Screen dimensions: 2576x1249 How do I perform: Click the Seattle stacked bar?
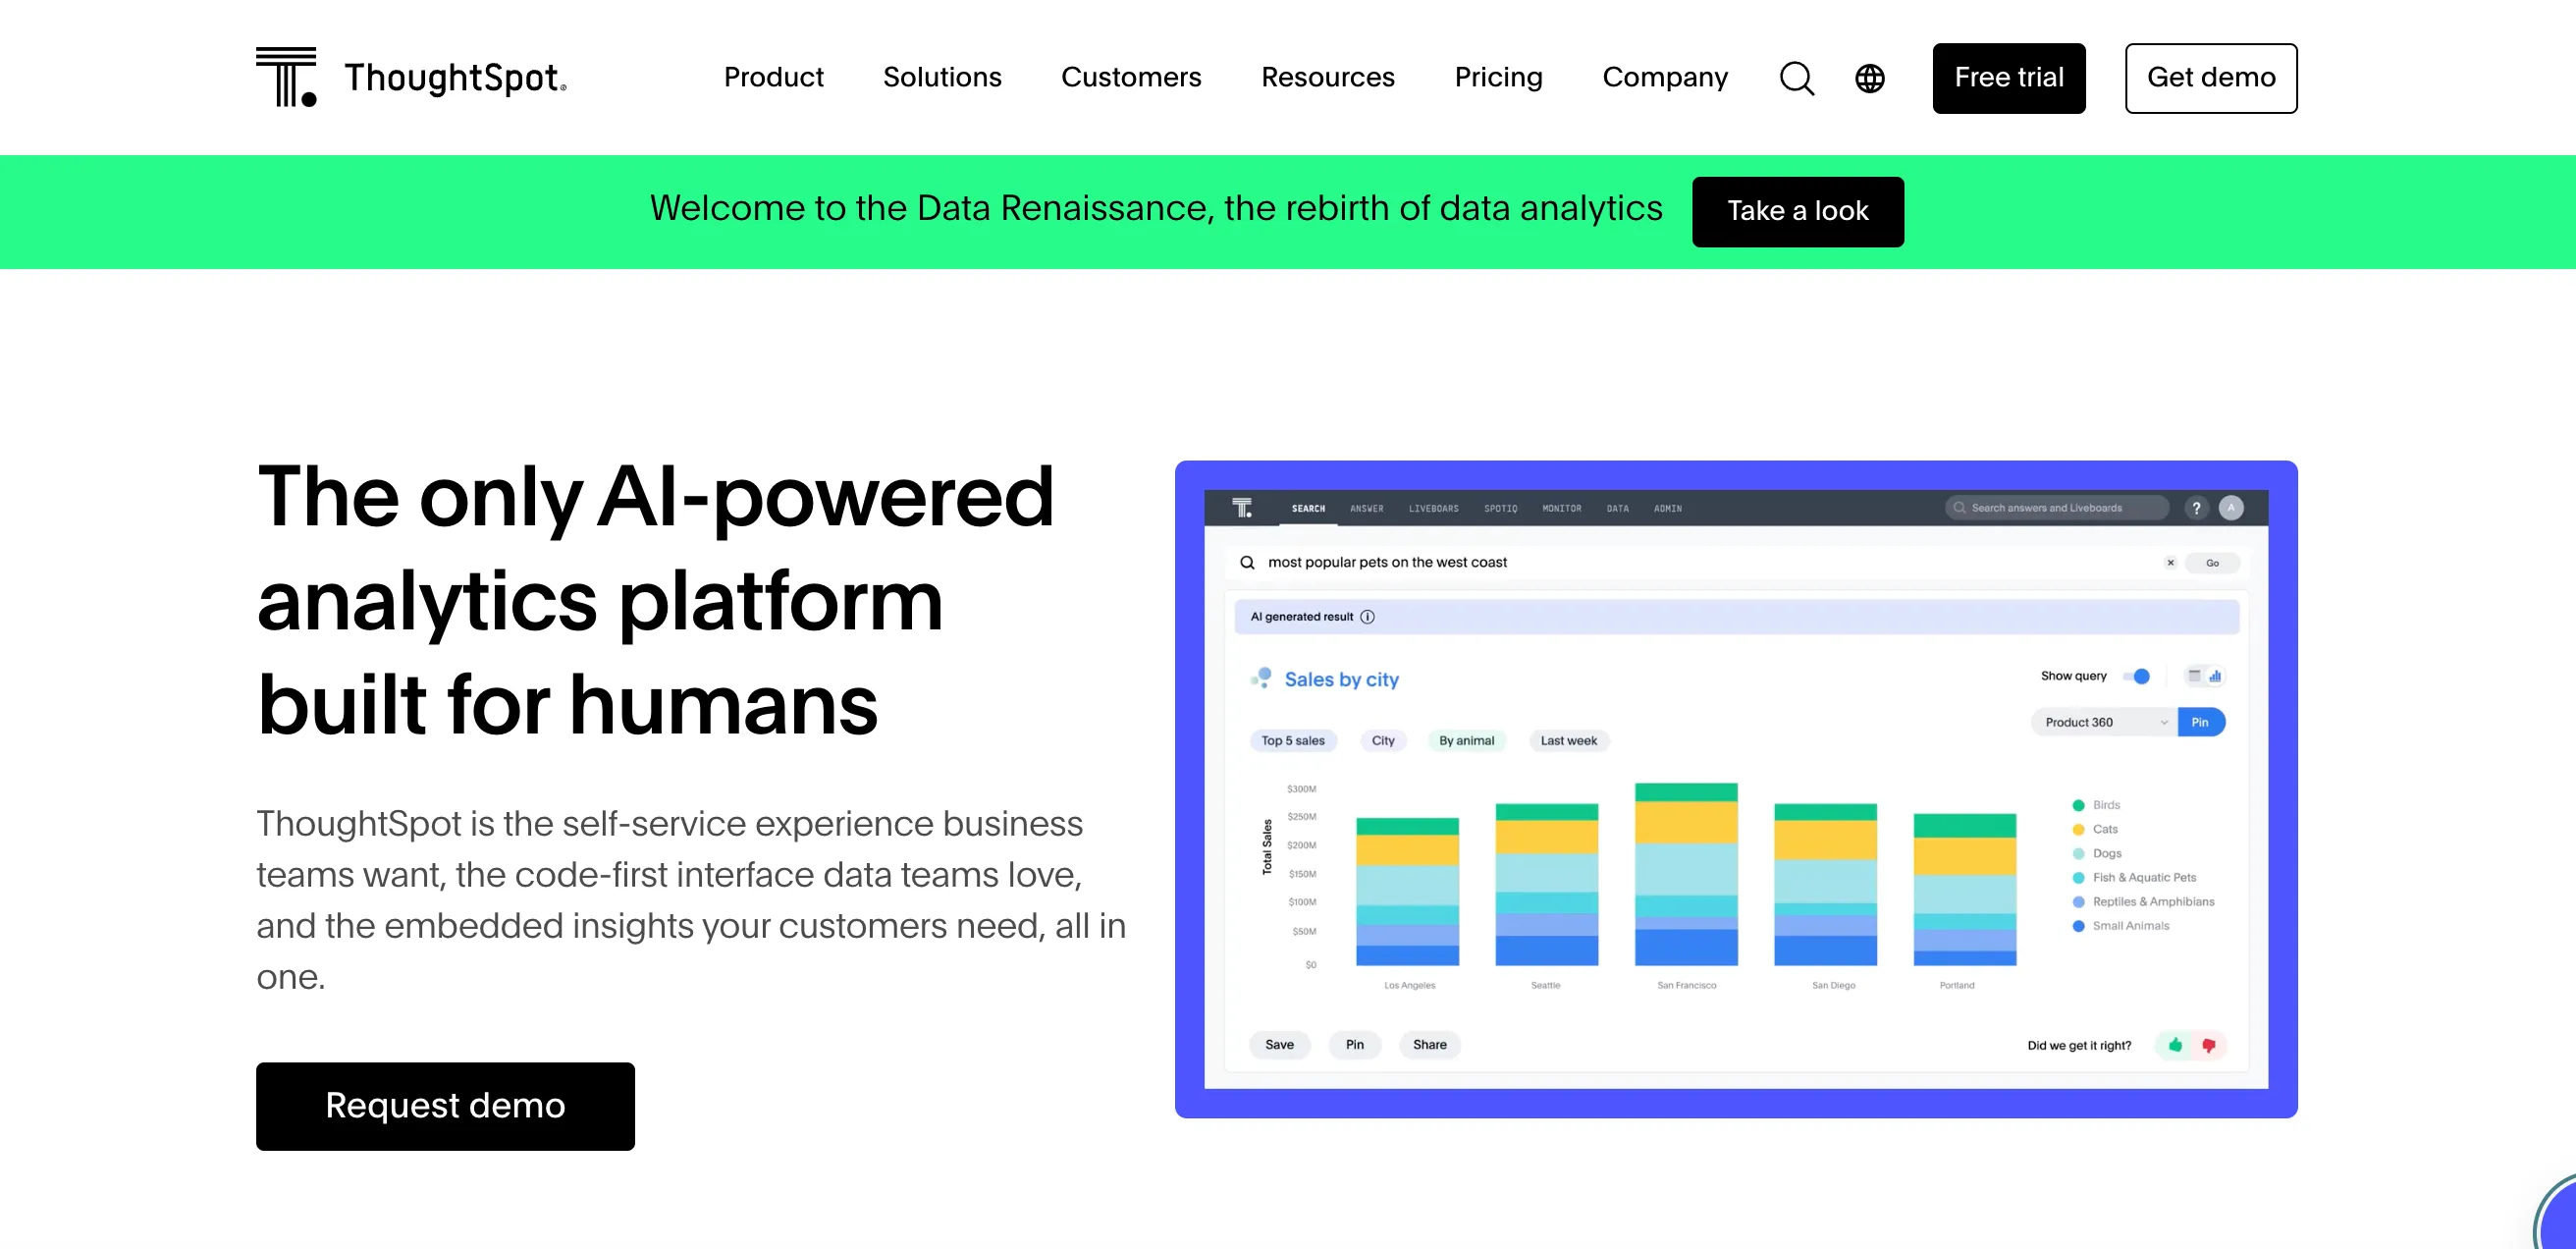pyautogui.click(x=1545, y=884)
